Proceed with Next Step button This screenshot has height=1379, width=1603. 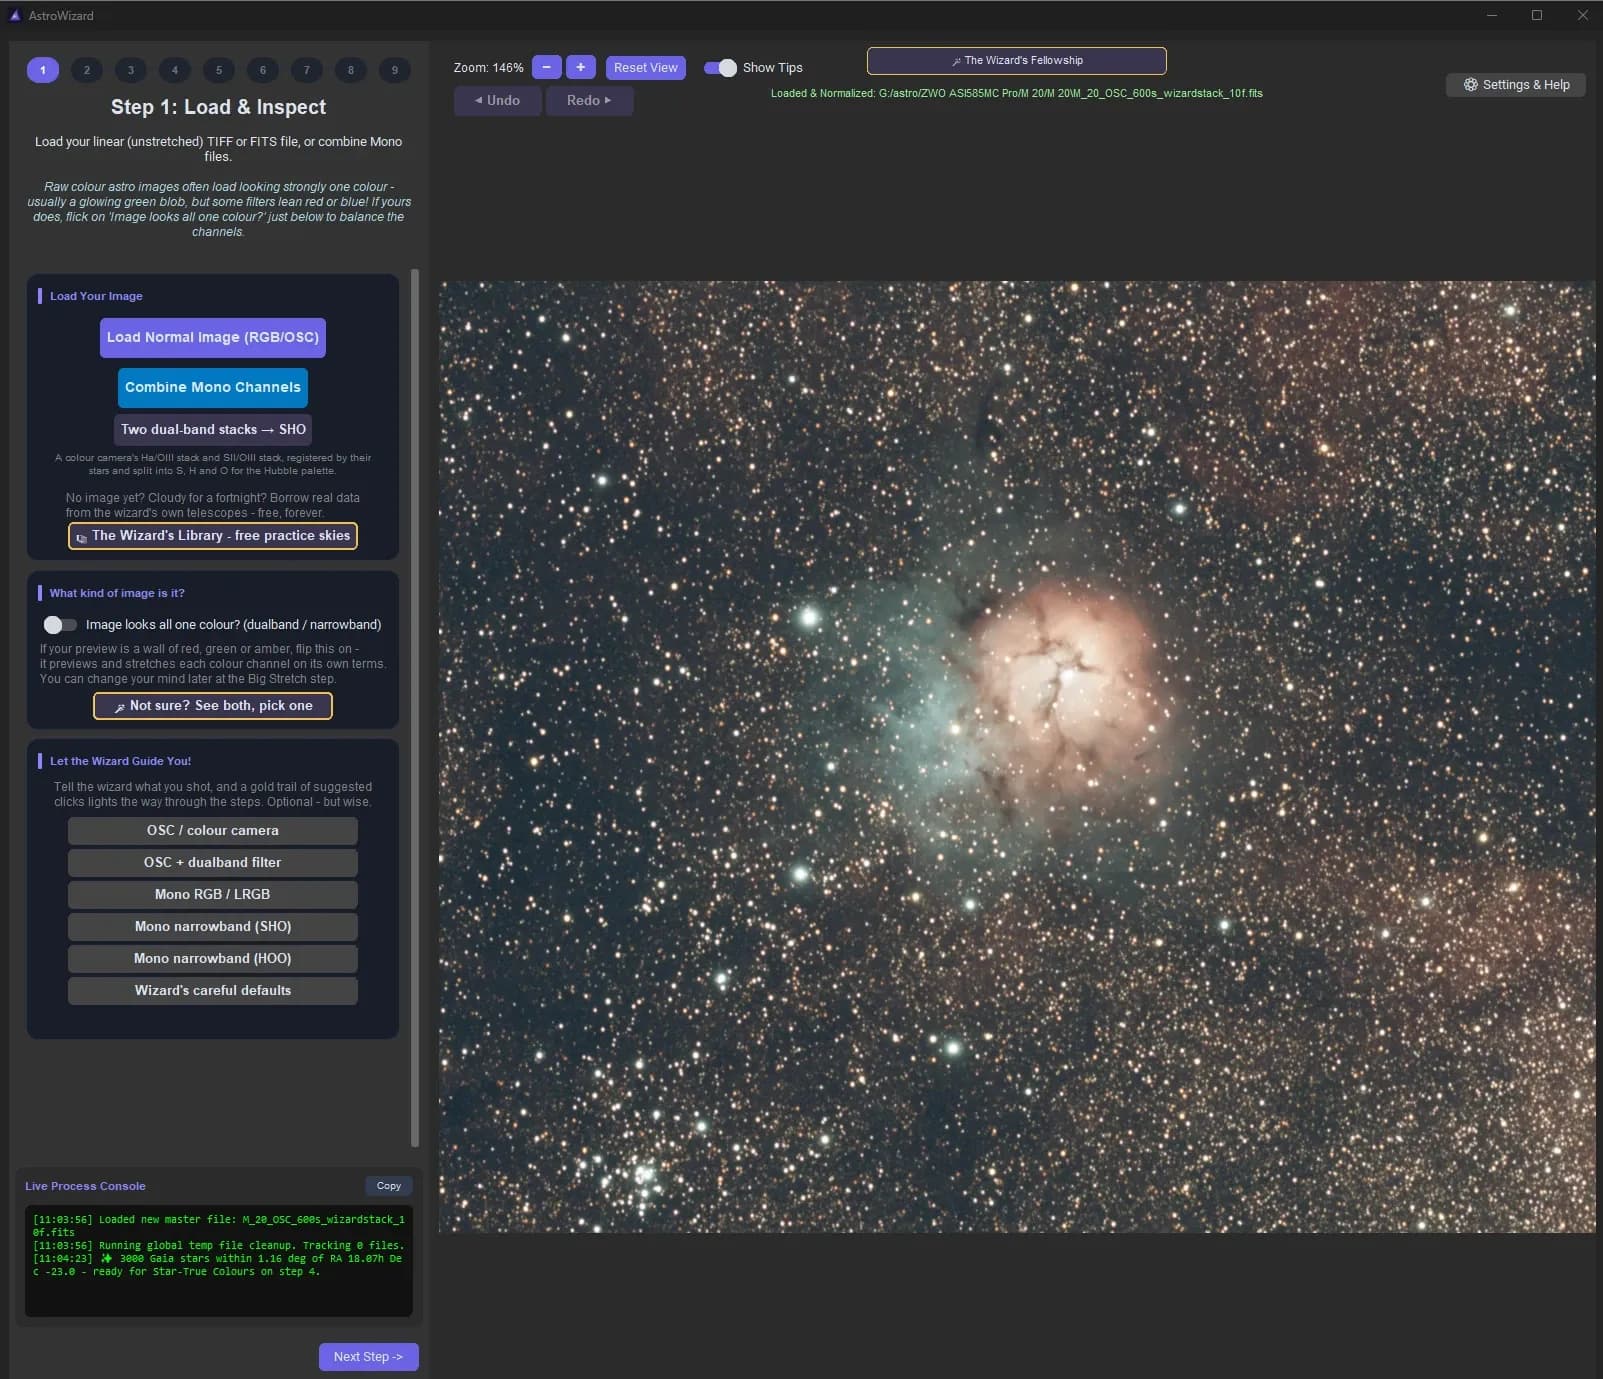point(369,1357)
